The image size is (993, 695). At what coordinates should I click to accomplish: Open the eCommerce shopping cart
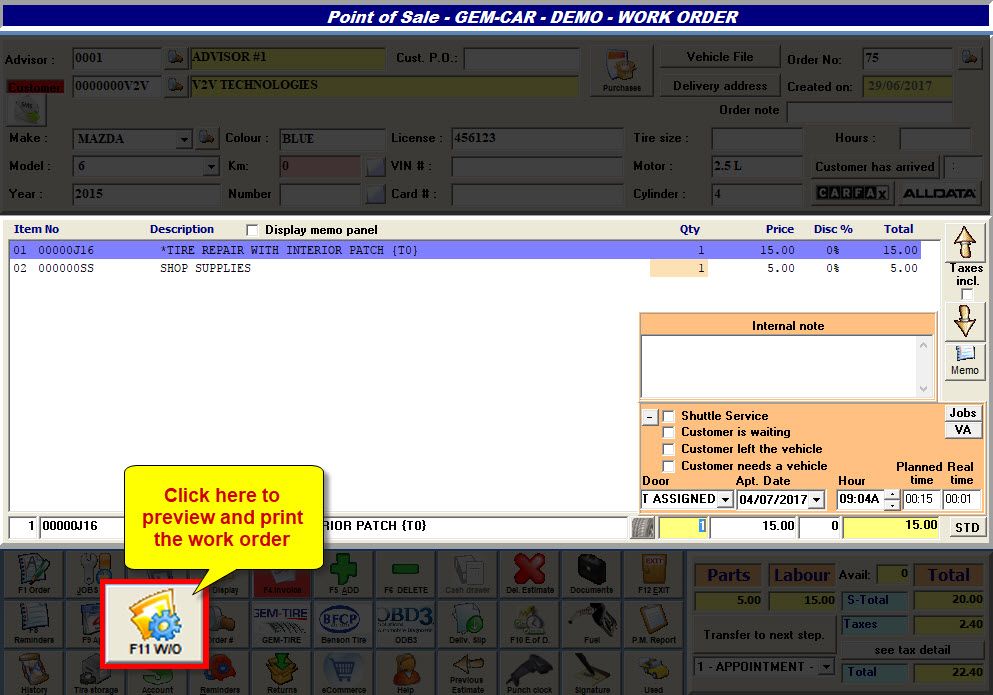coord(344,673)
